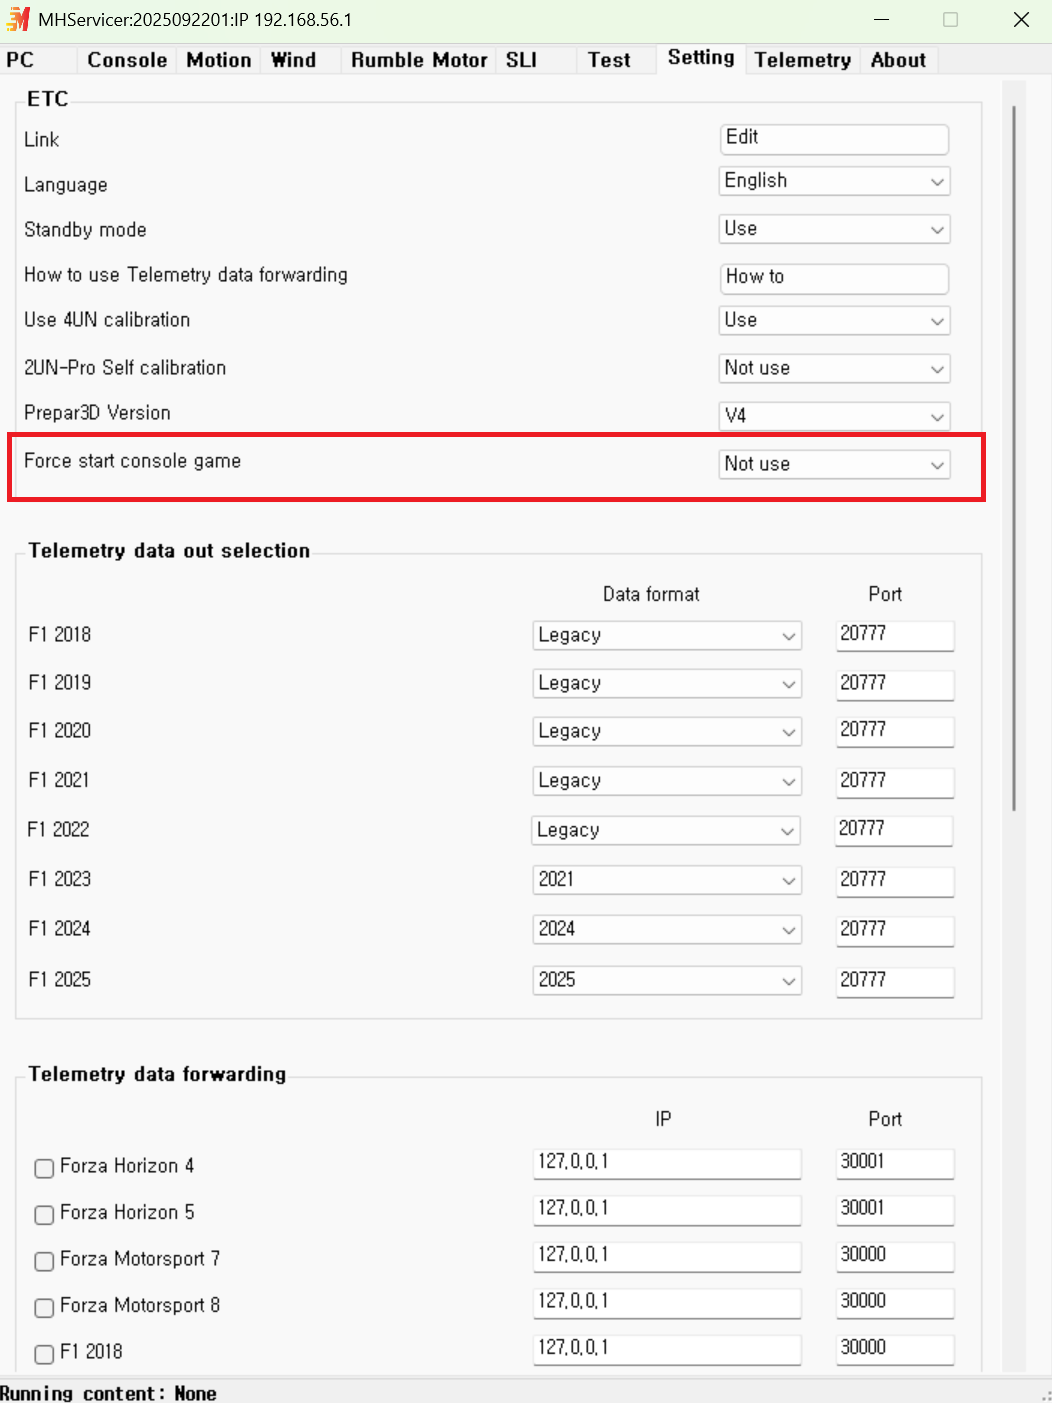Open the Motion tab
Image resolution: width=1052 pixels, height=1403 pixels.
click(219, 60)
